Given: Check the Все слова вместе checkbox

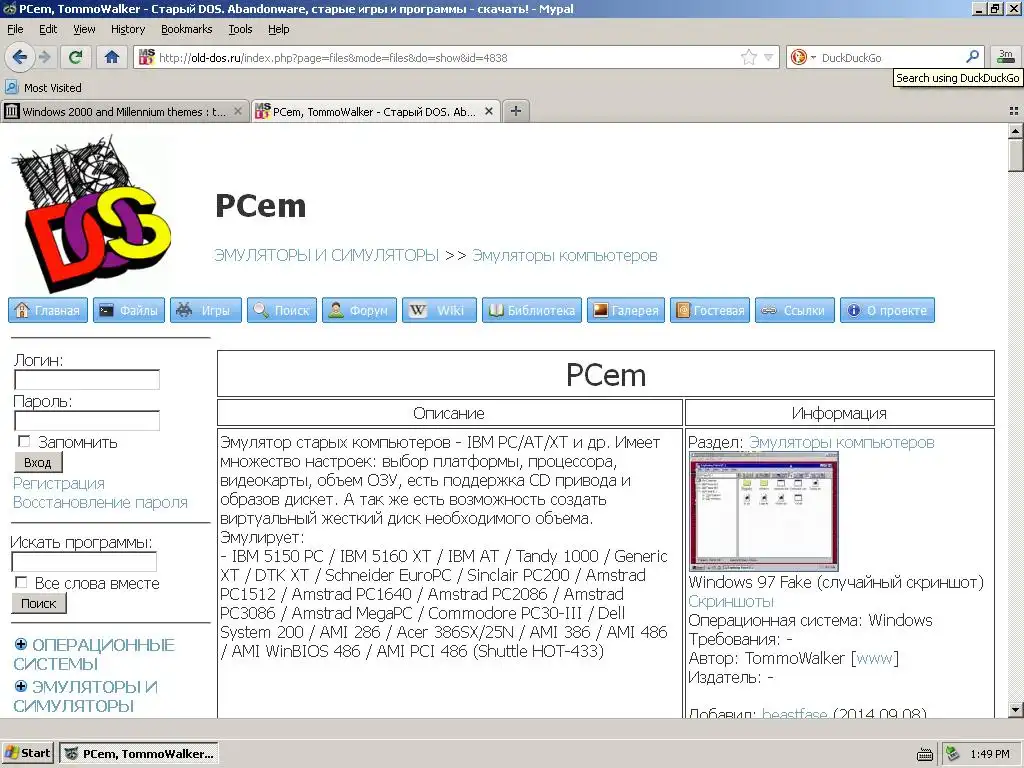Looking at the screenshot, I should click(x=22, y=582).
